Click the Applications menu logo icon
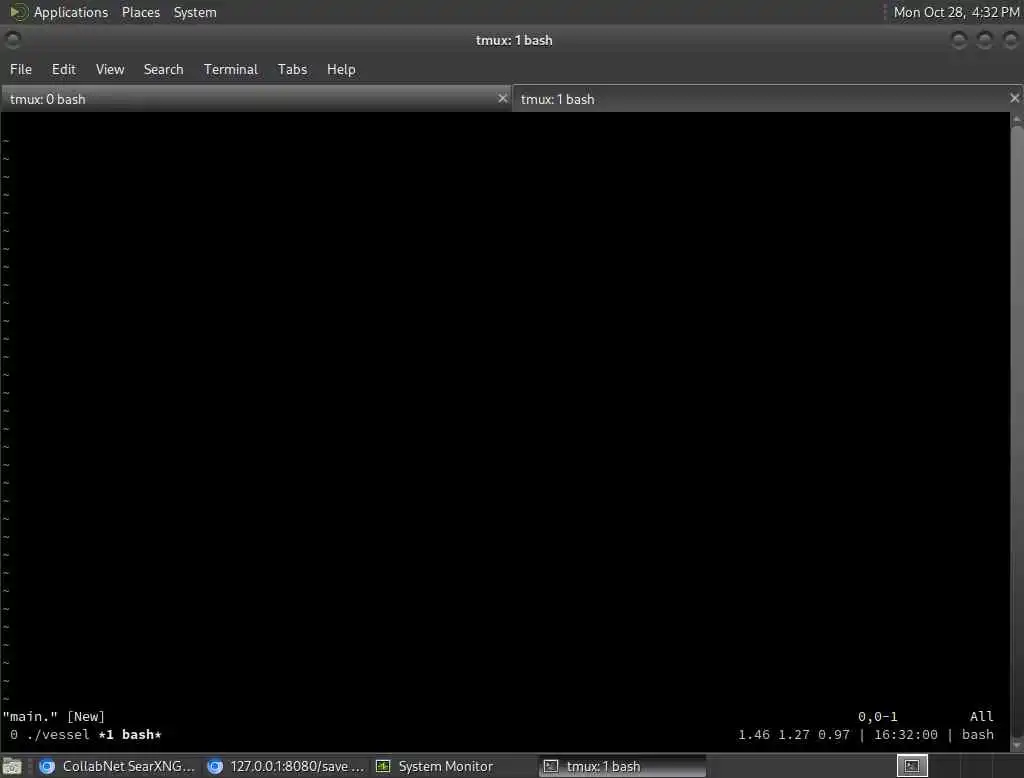The image size is (1024, 778). pos(18,12)
